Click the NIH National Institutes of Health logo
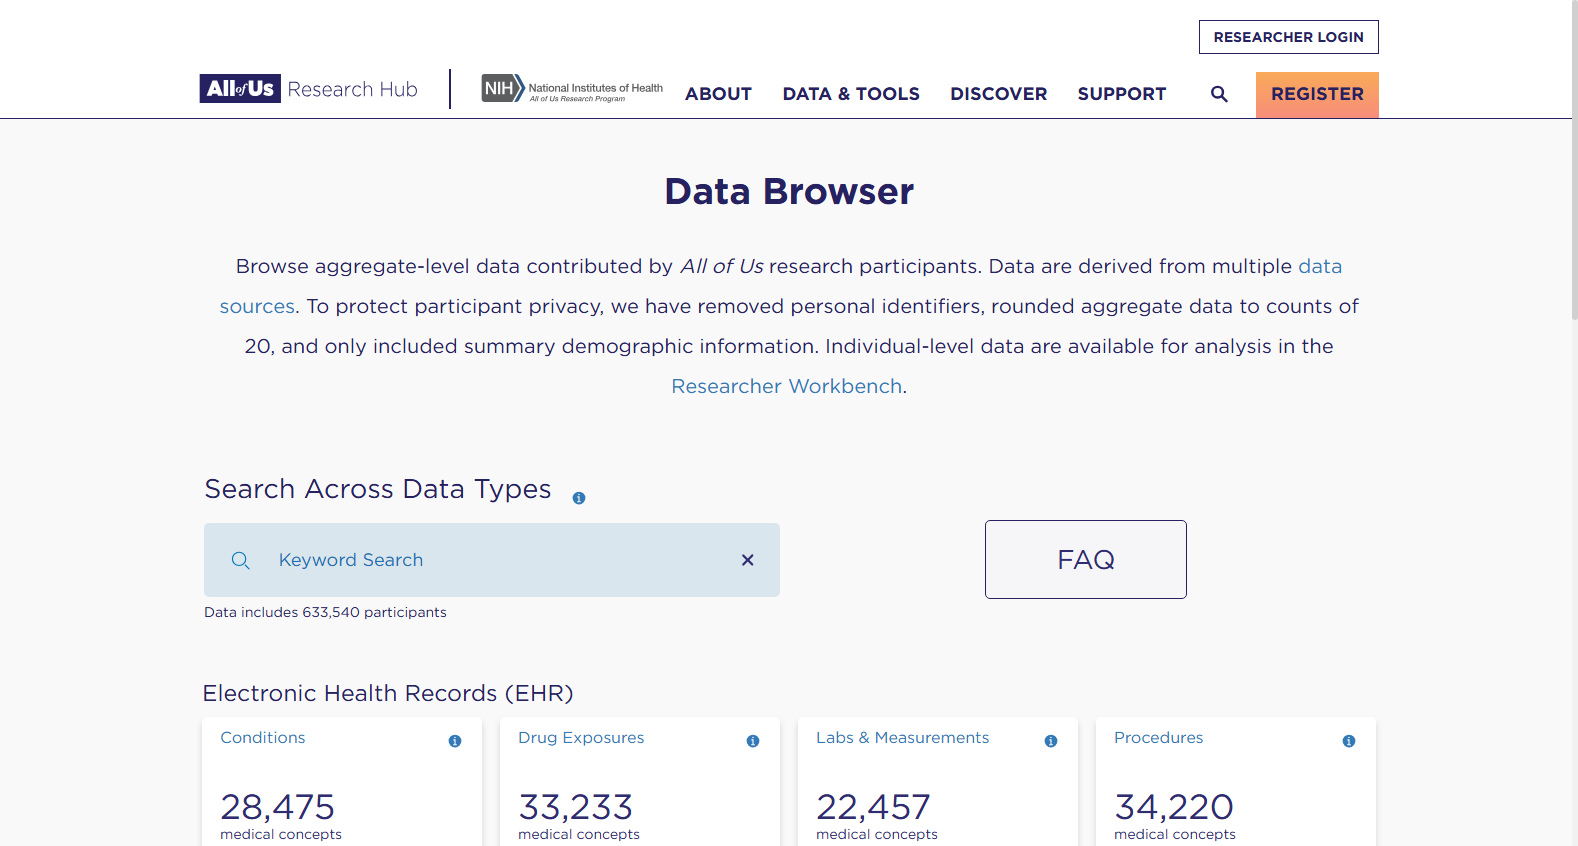The height and width of the screenshot is (846, 1578). 572,89
